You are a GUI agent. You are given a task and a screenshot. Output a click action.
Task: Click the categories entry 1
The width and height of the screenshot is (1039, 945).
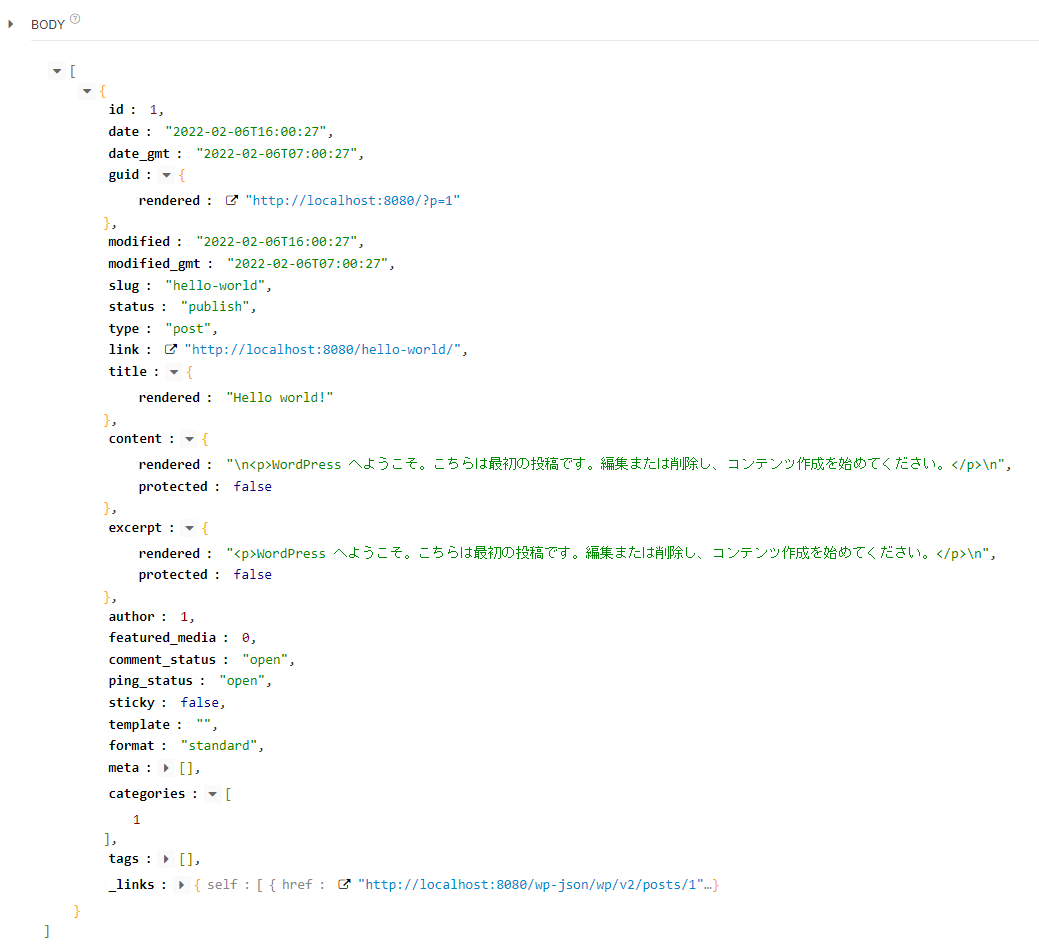pyautogui.click(x=137, y=820)
